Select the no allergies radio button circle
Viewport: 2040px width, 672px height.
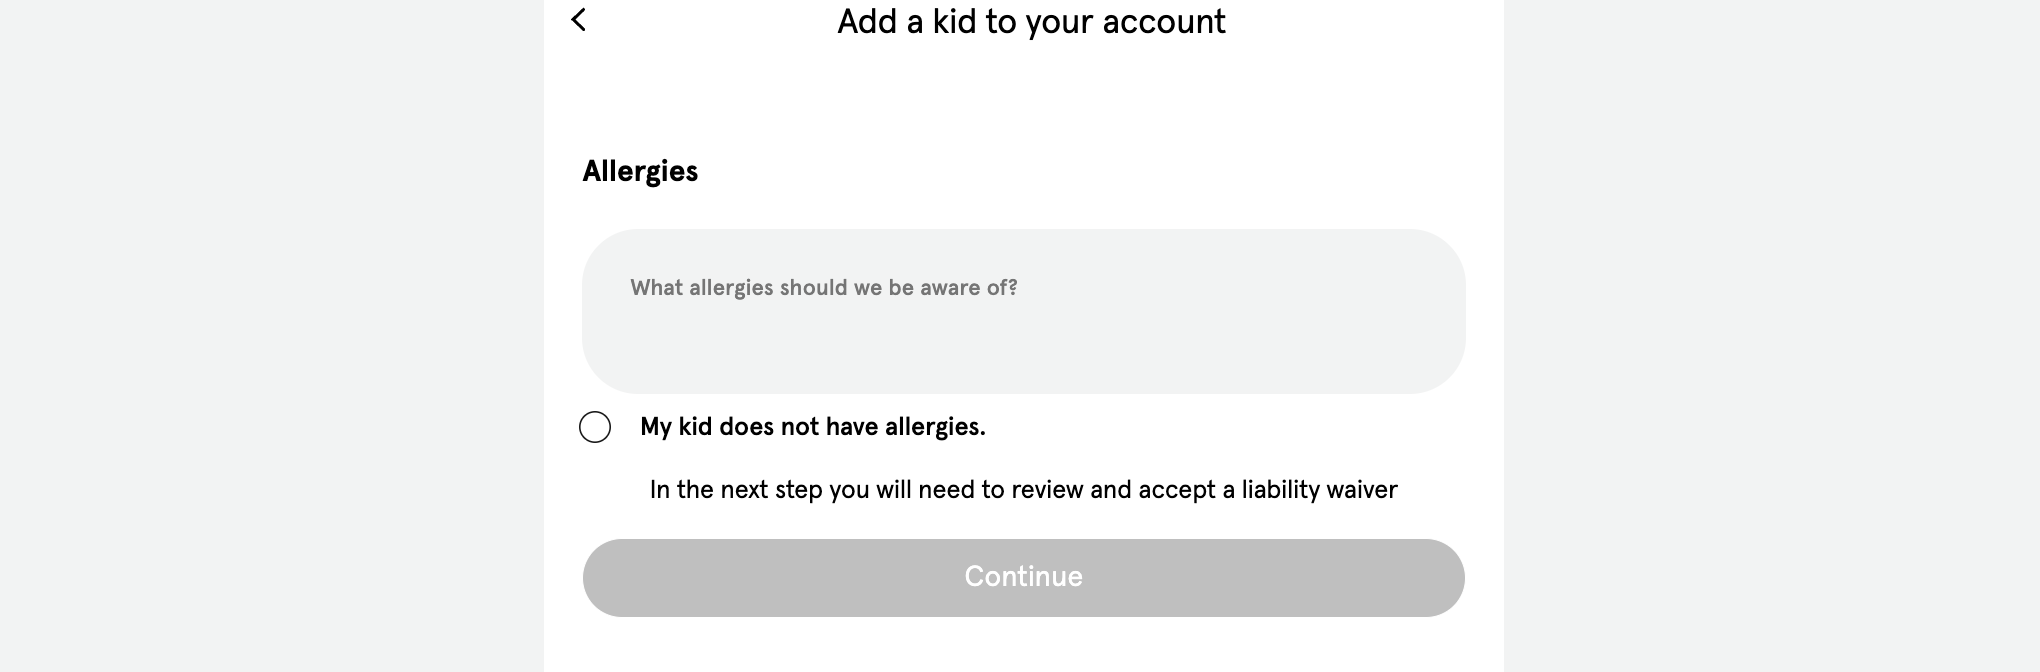tap(595, 427)
